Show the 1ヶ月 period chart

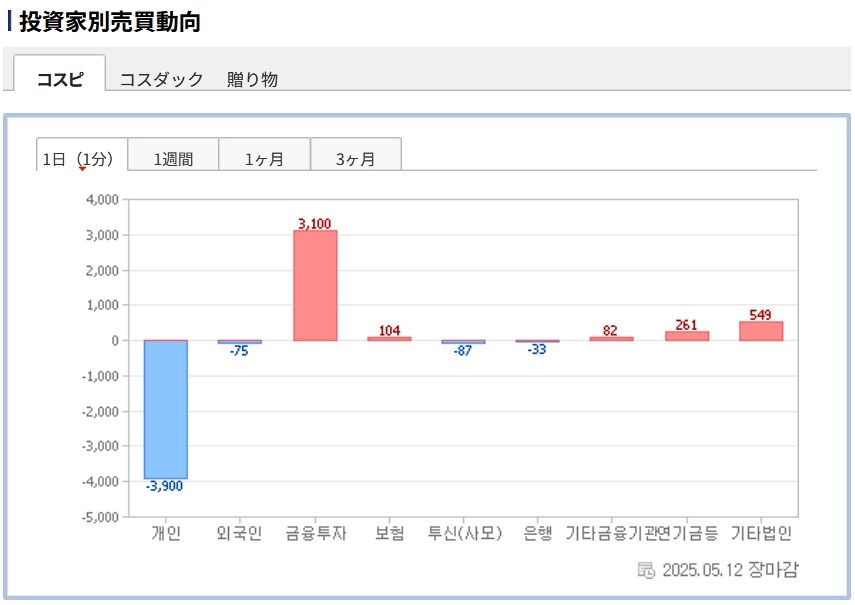pos(264,158)
